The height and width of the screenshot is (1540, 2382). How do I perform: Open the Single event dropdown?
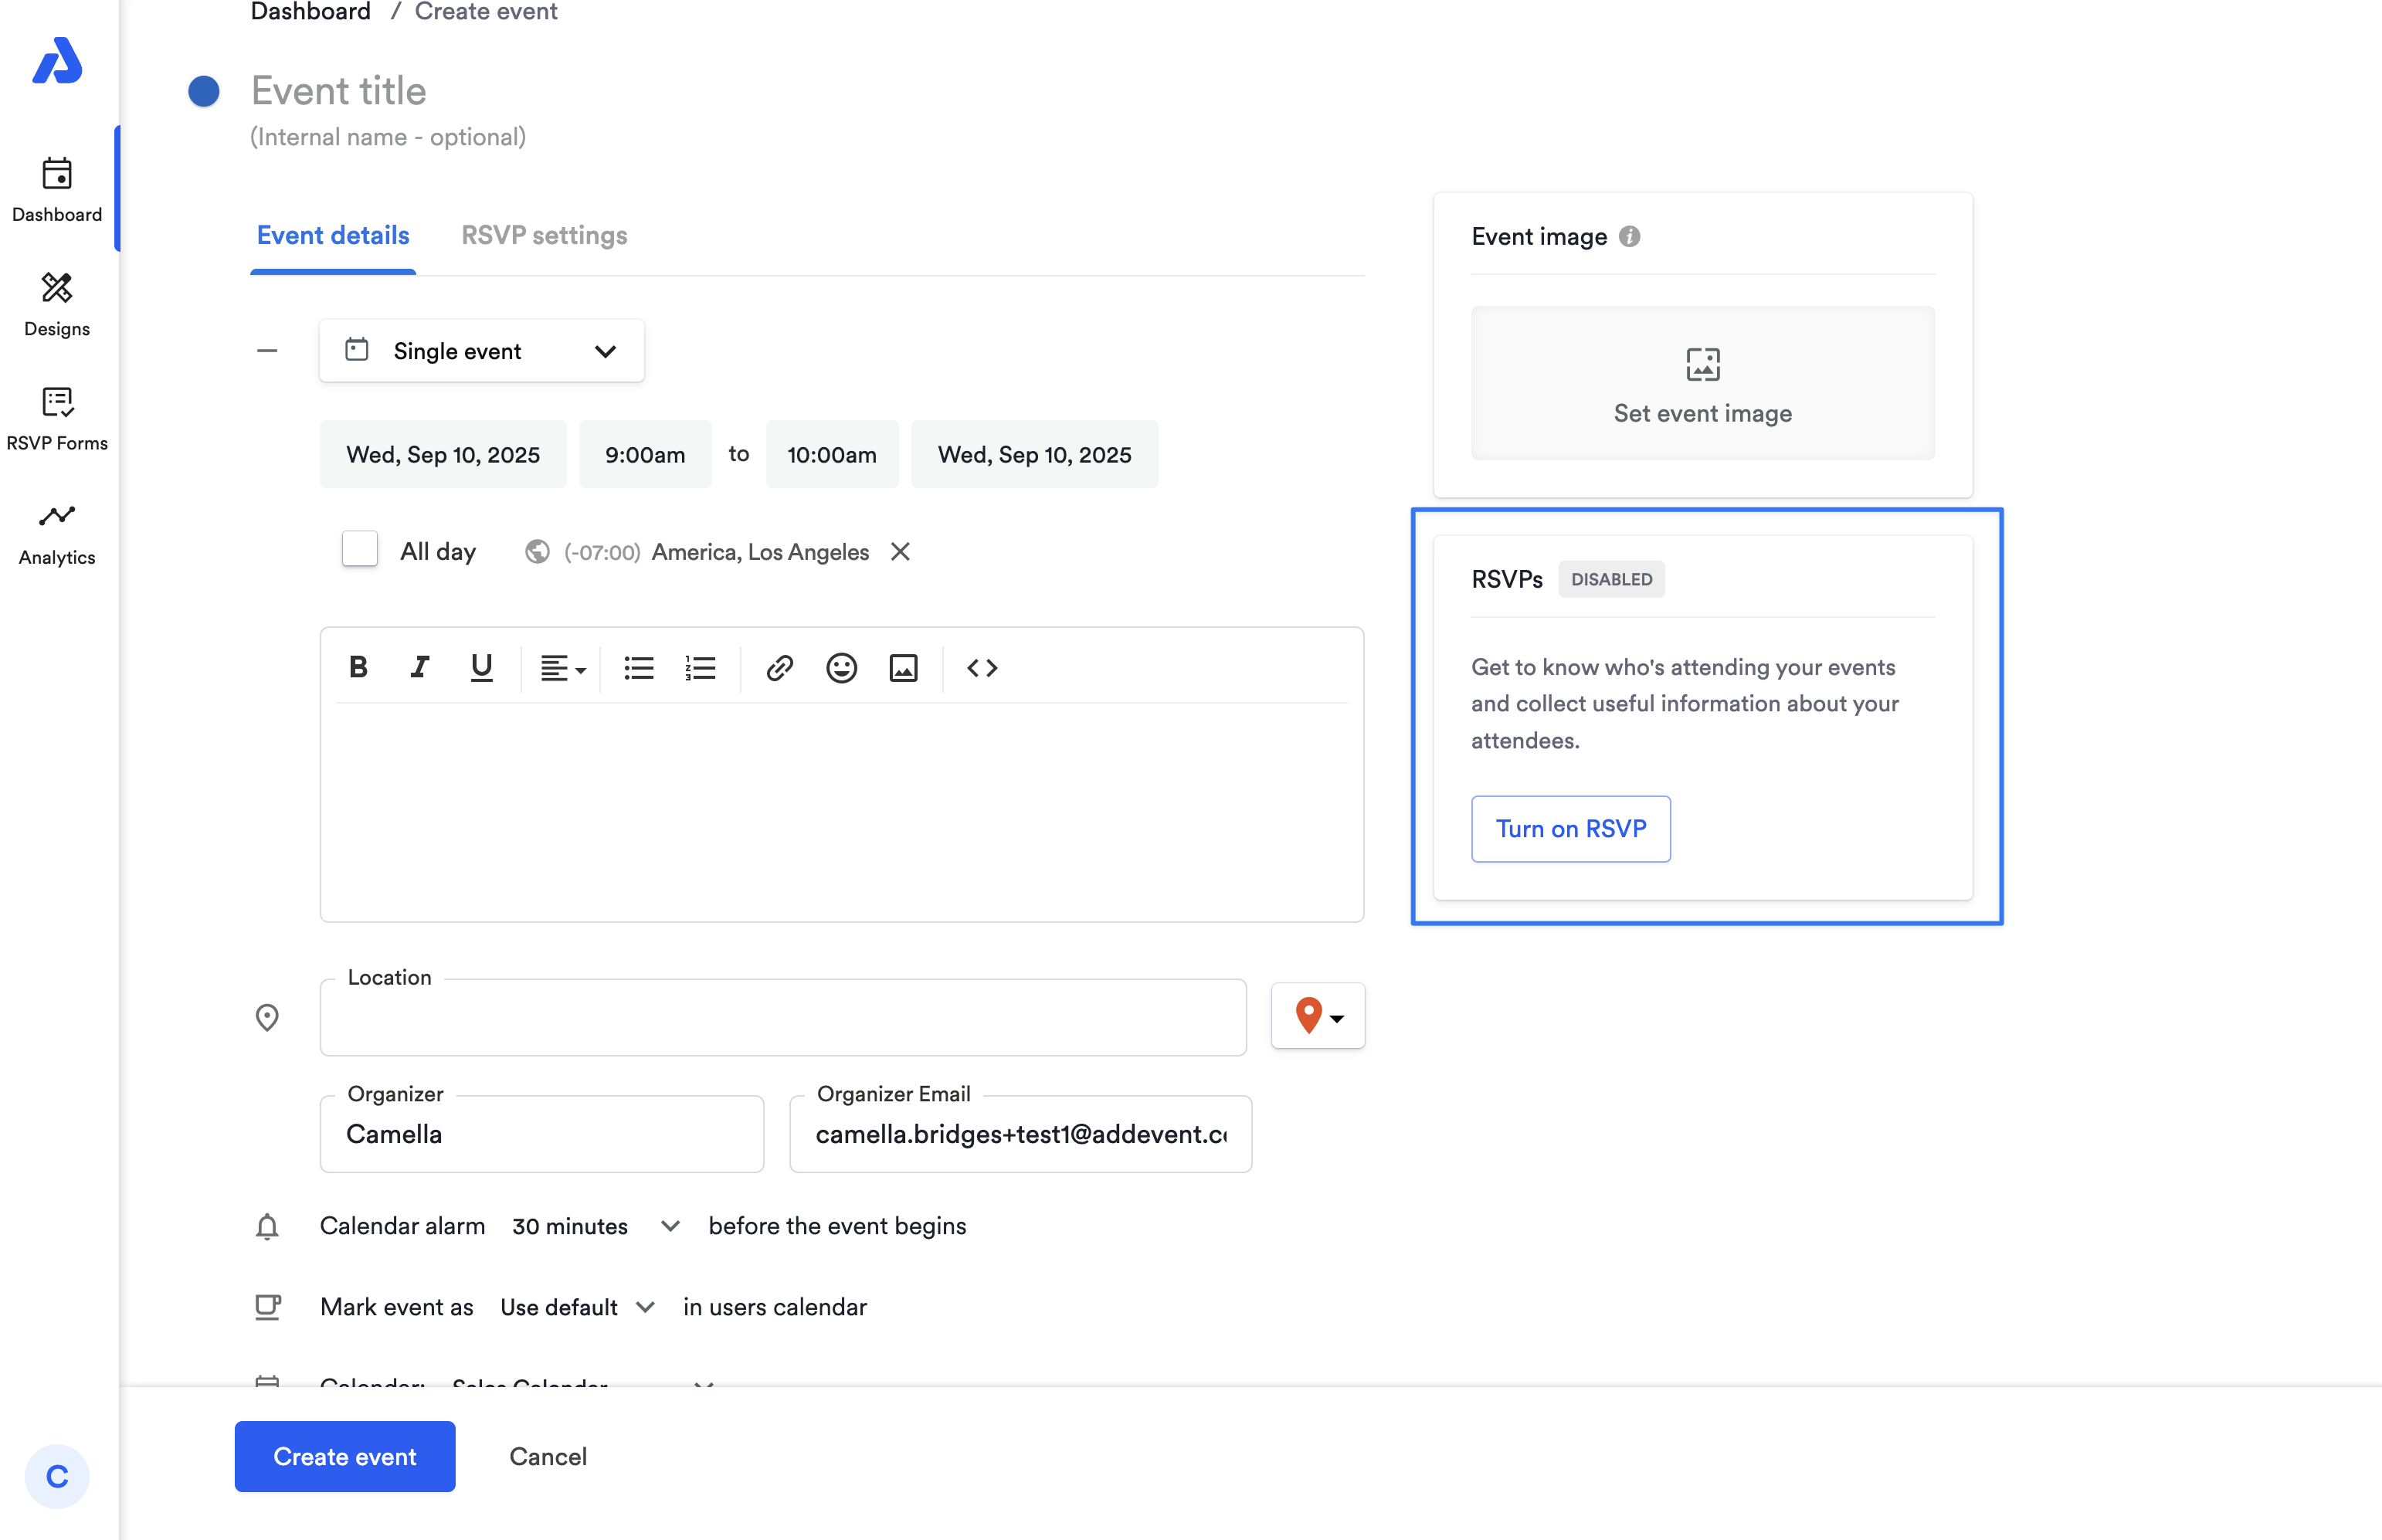pyautogui.click(x=481, y=351)
